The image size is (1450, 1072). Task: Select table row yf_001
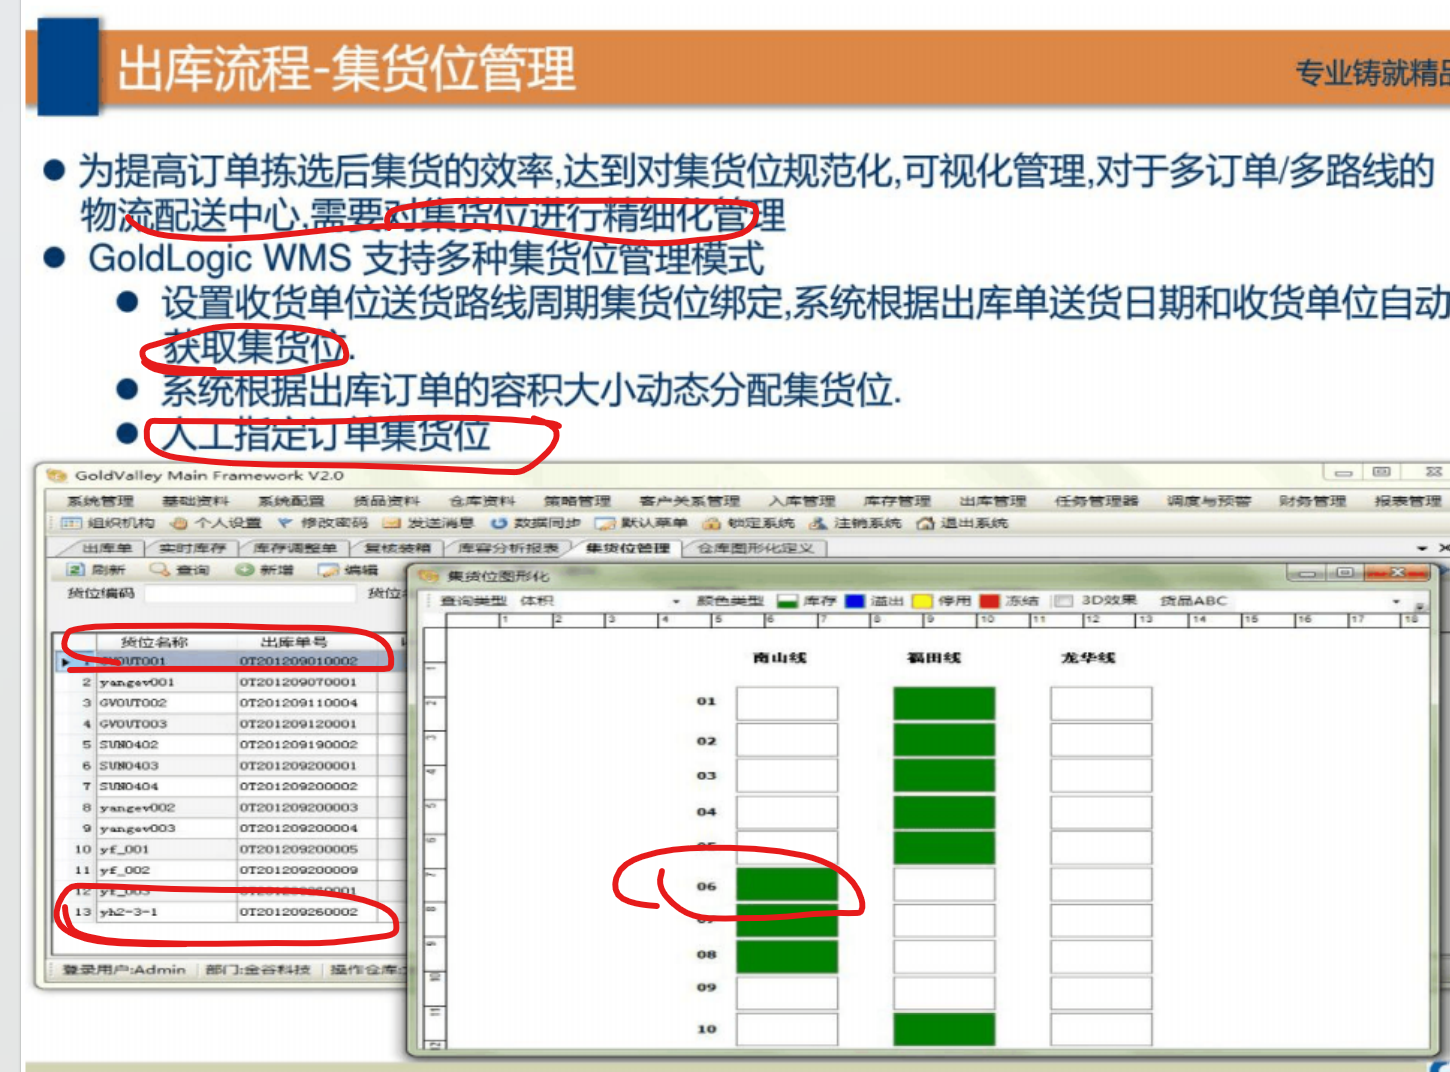pyautogui.click(x=230, y=849)
